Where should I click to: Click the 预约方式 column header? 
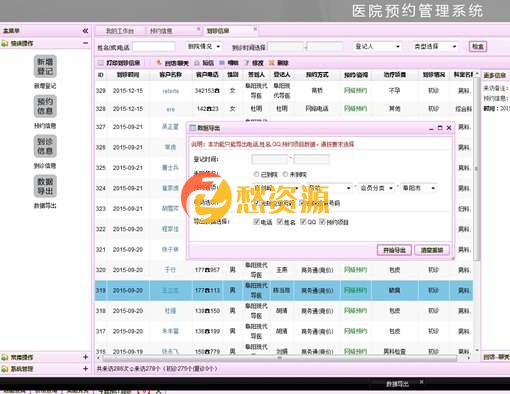317,75
